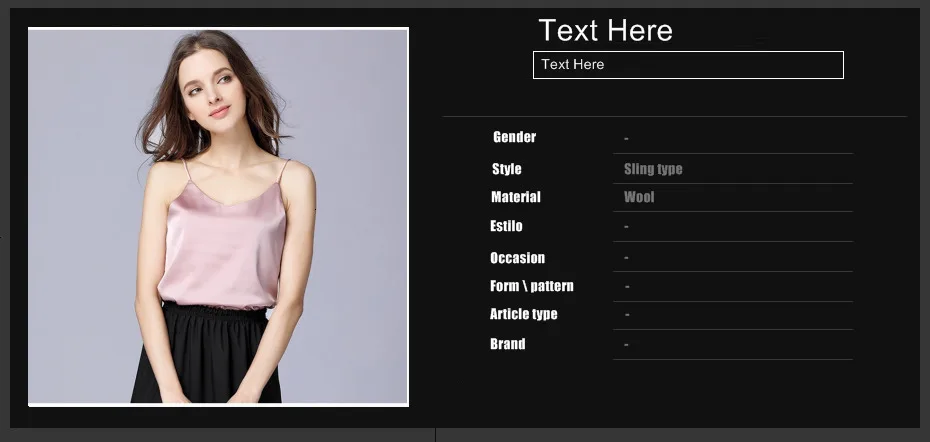Image resolution: width=930 pixels, height=442 pixels.
Task: Select the 'Article type' label
Action: coord(524,314)
